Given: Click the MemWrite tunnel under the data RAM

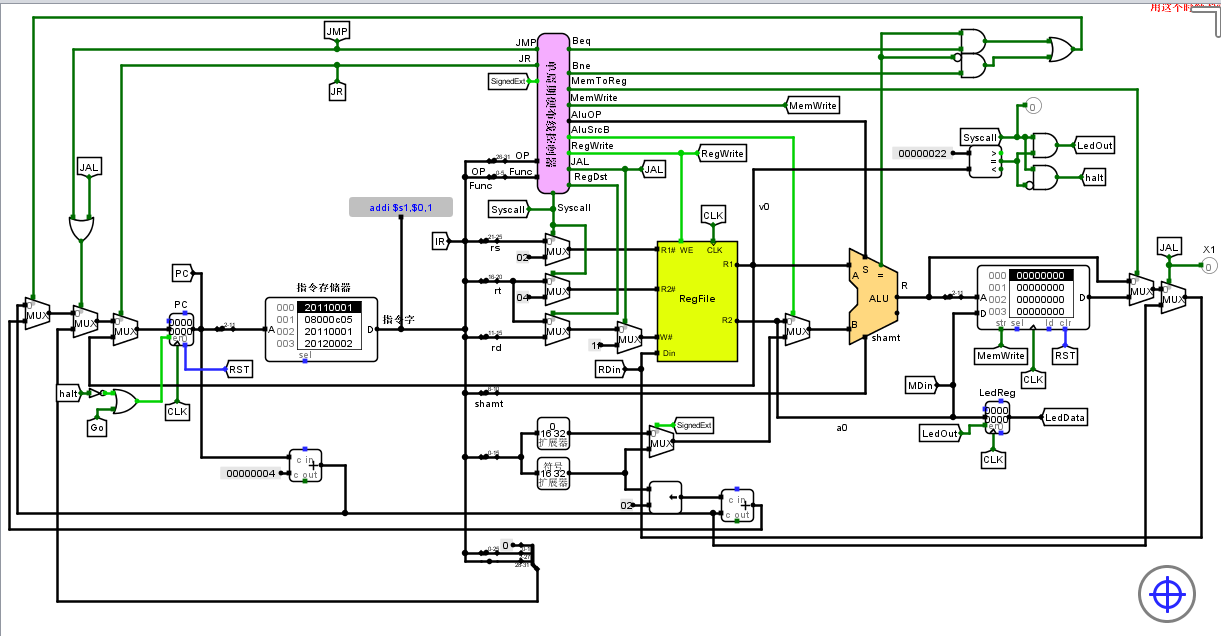Looking at the screenshot, I should 1000,355.
